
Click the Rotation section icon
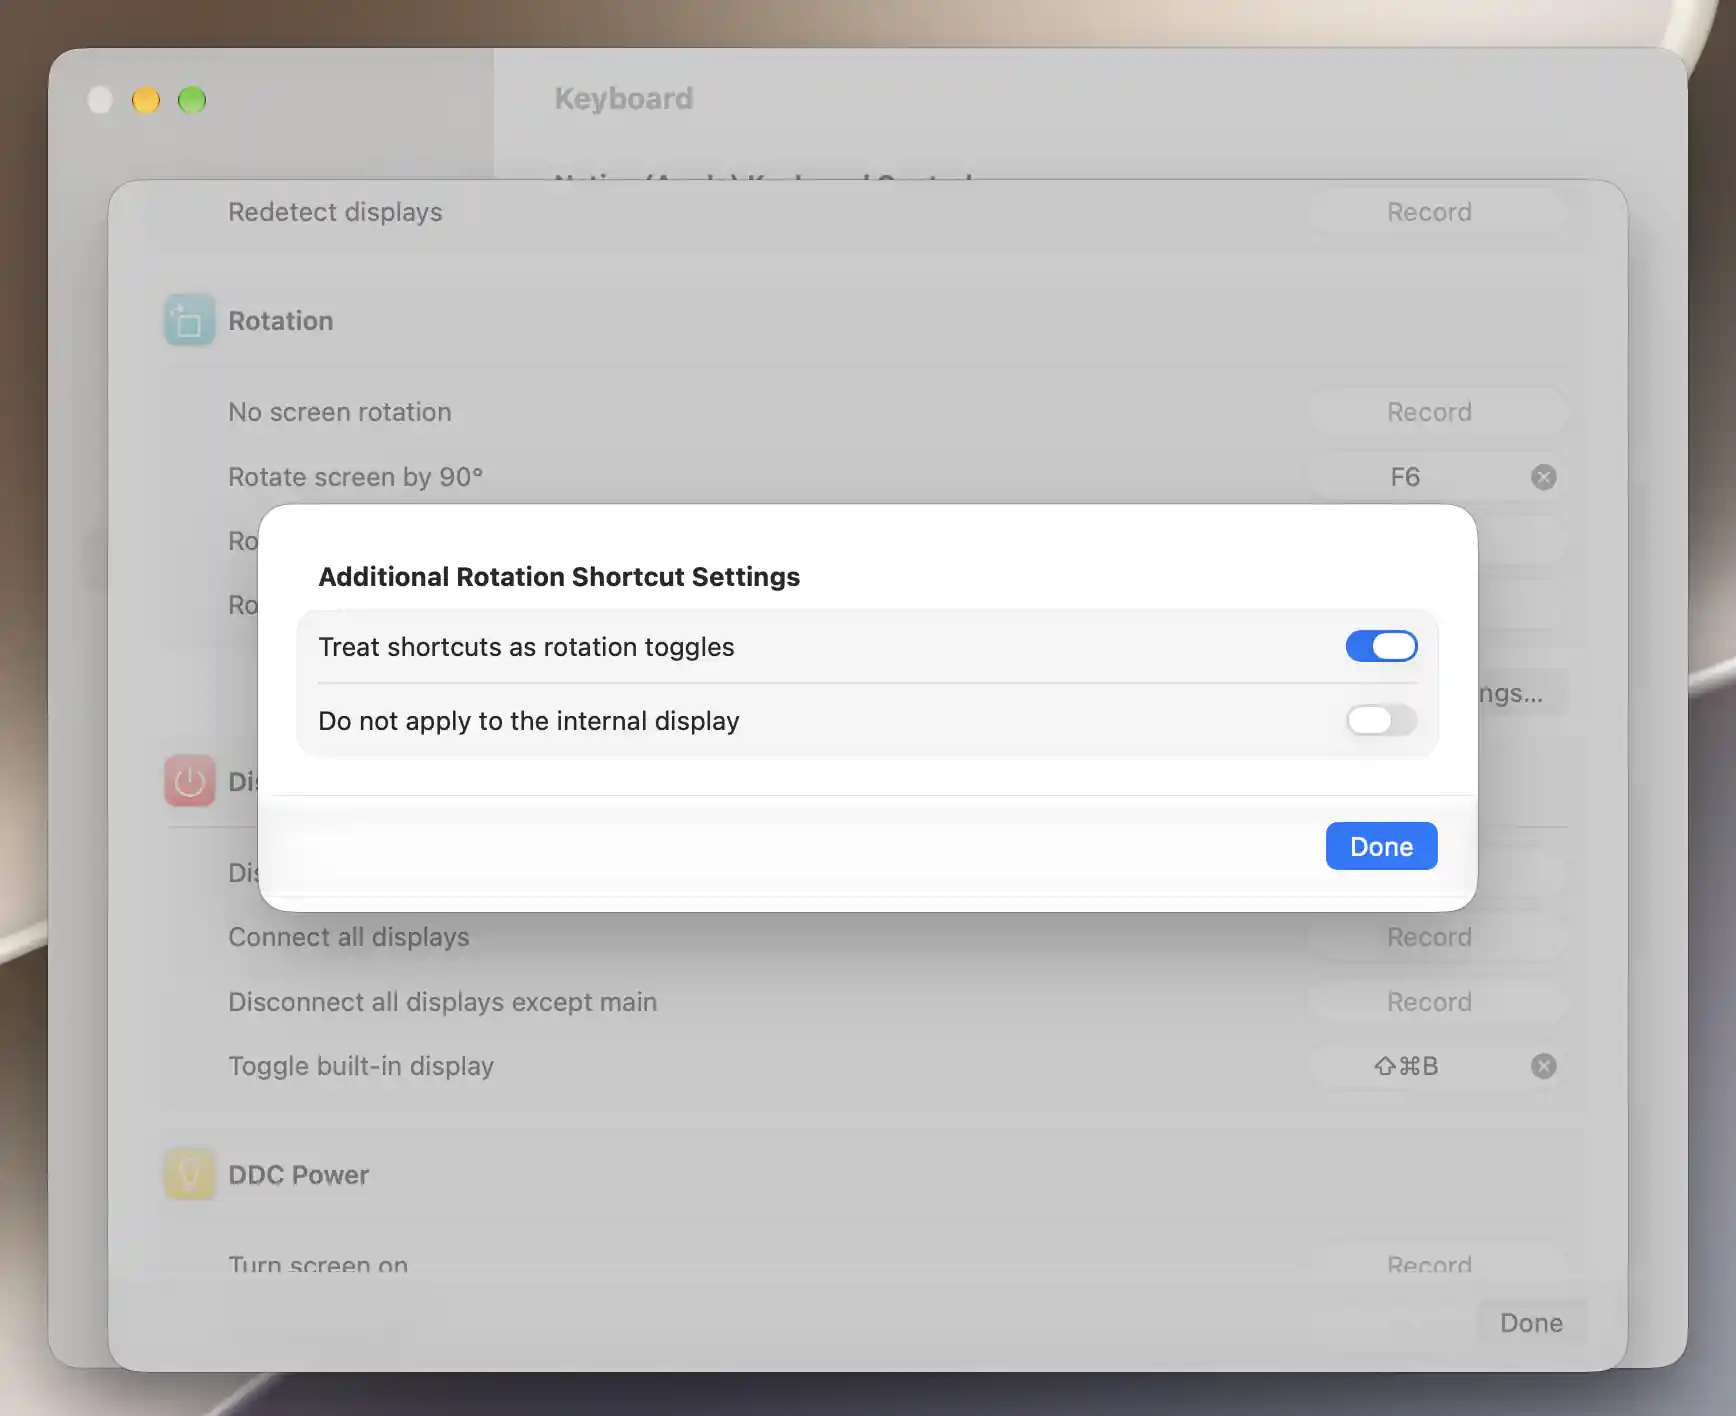(x=189, y=320)
